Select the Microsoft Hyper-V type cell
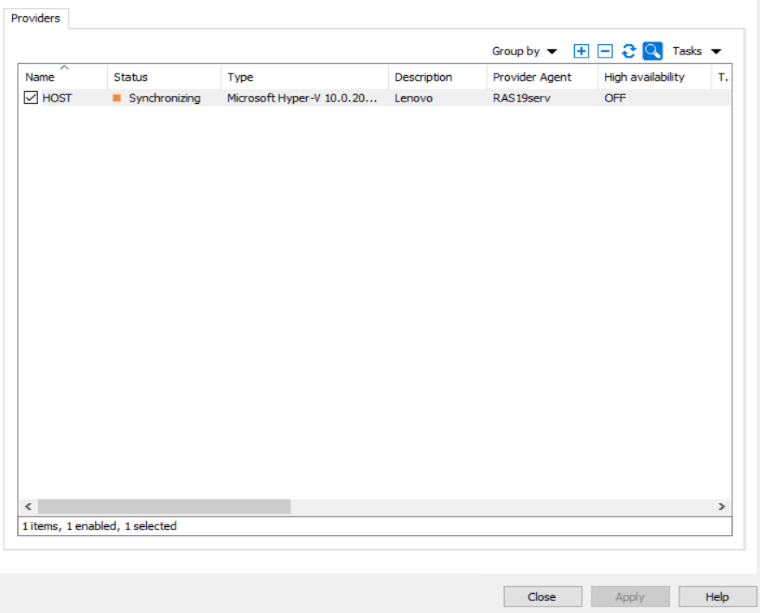760x613 pixels. click(x=302, y=98)
